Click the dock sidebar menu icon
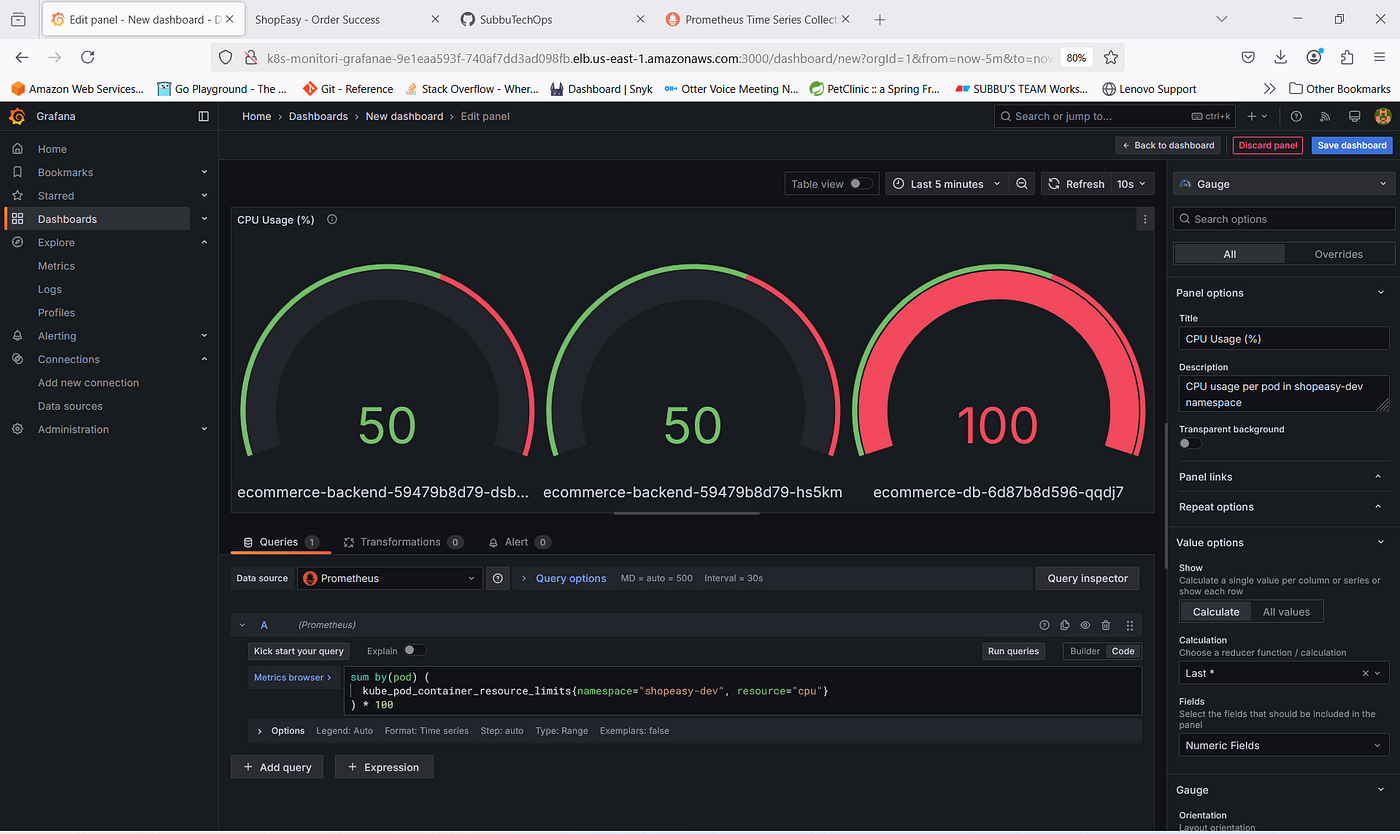Screen dimensions: 1400x834 (x=204, y=116)
